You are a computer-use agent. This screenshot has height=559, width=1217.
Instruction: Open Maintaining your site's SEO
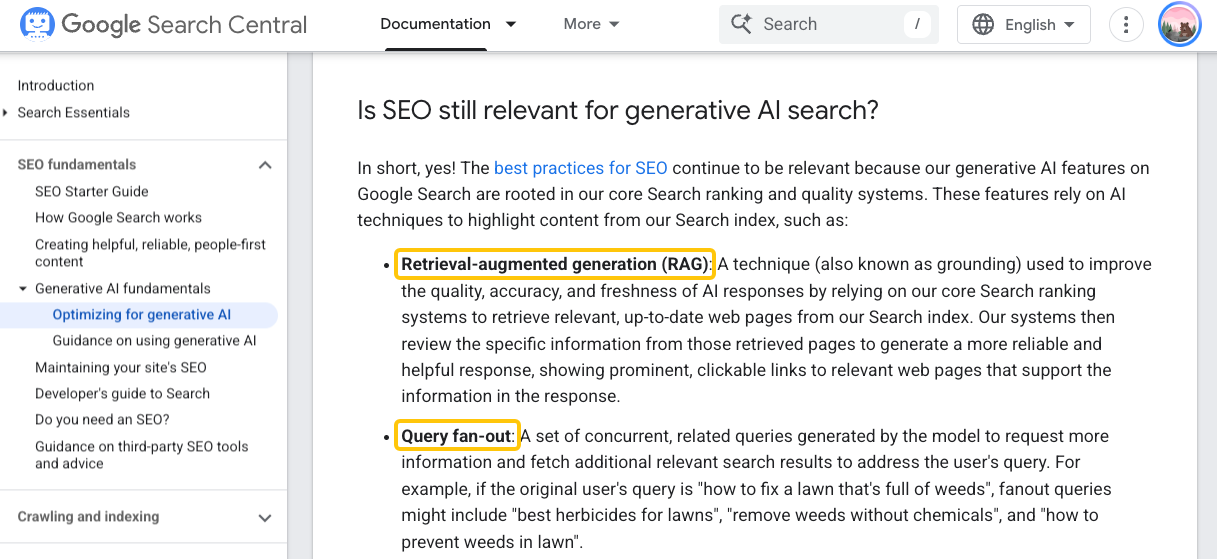pyautogui.click(x=121, y=368)
